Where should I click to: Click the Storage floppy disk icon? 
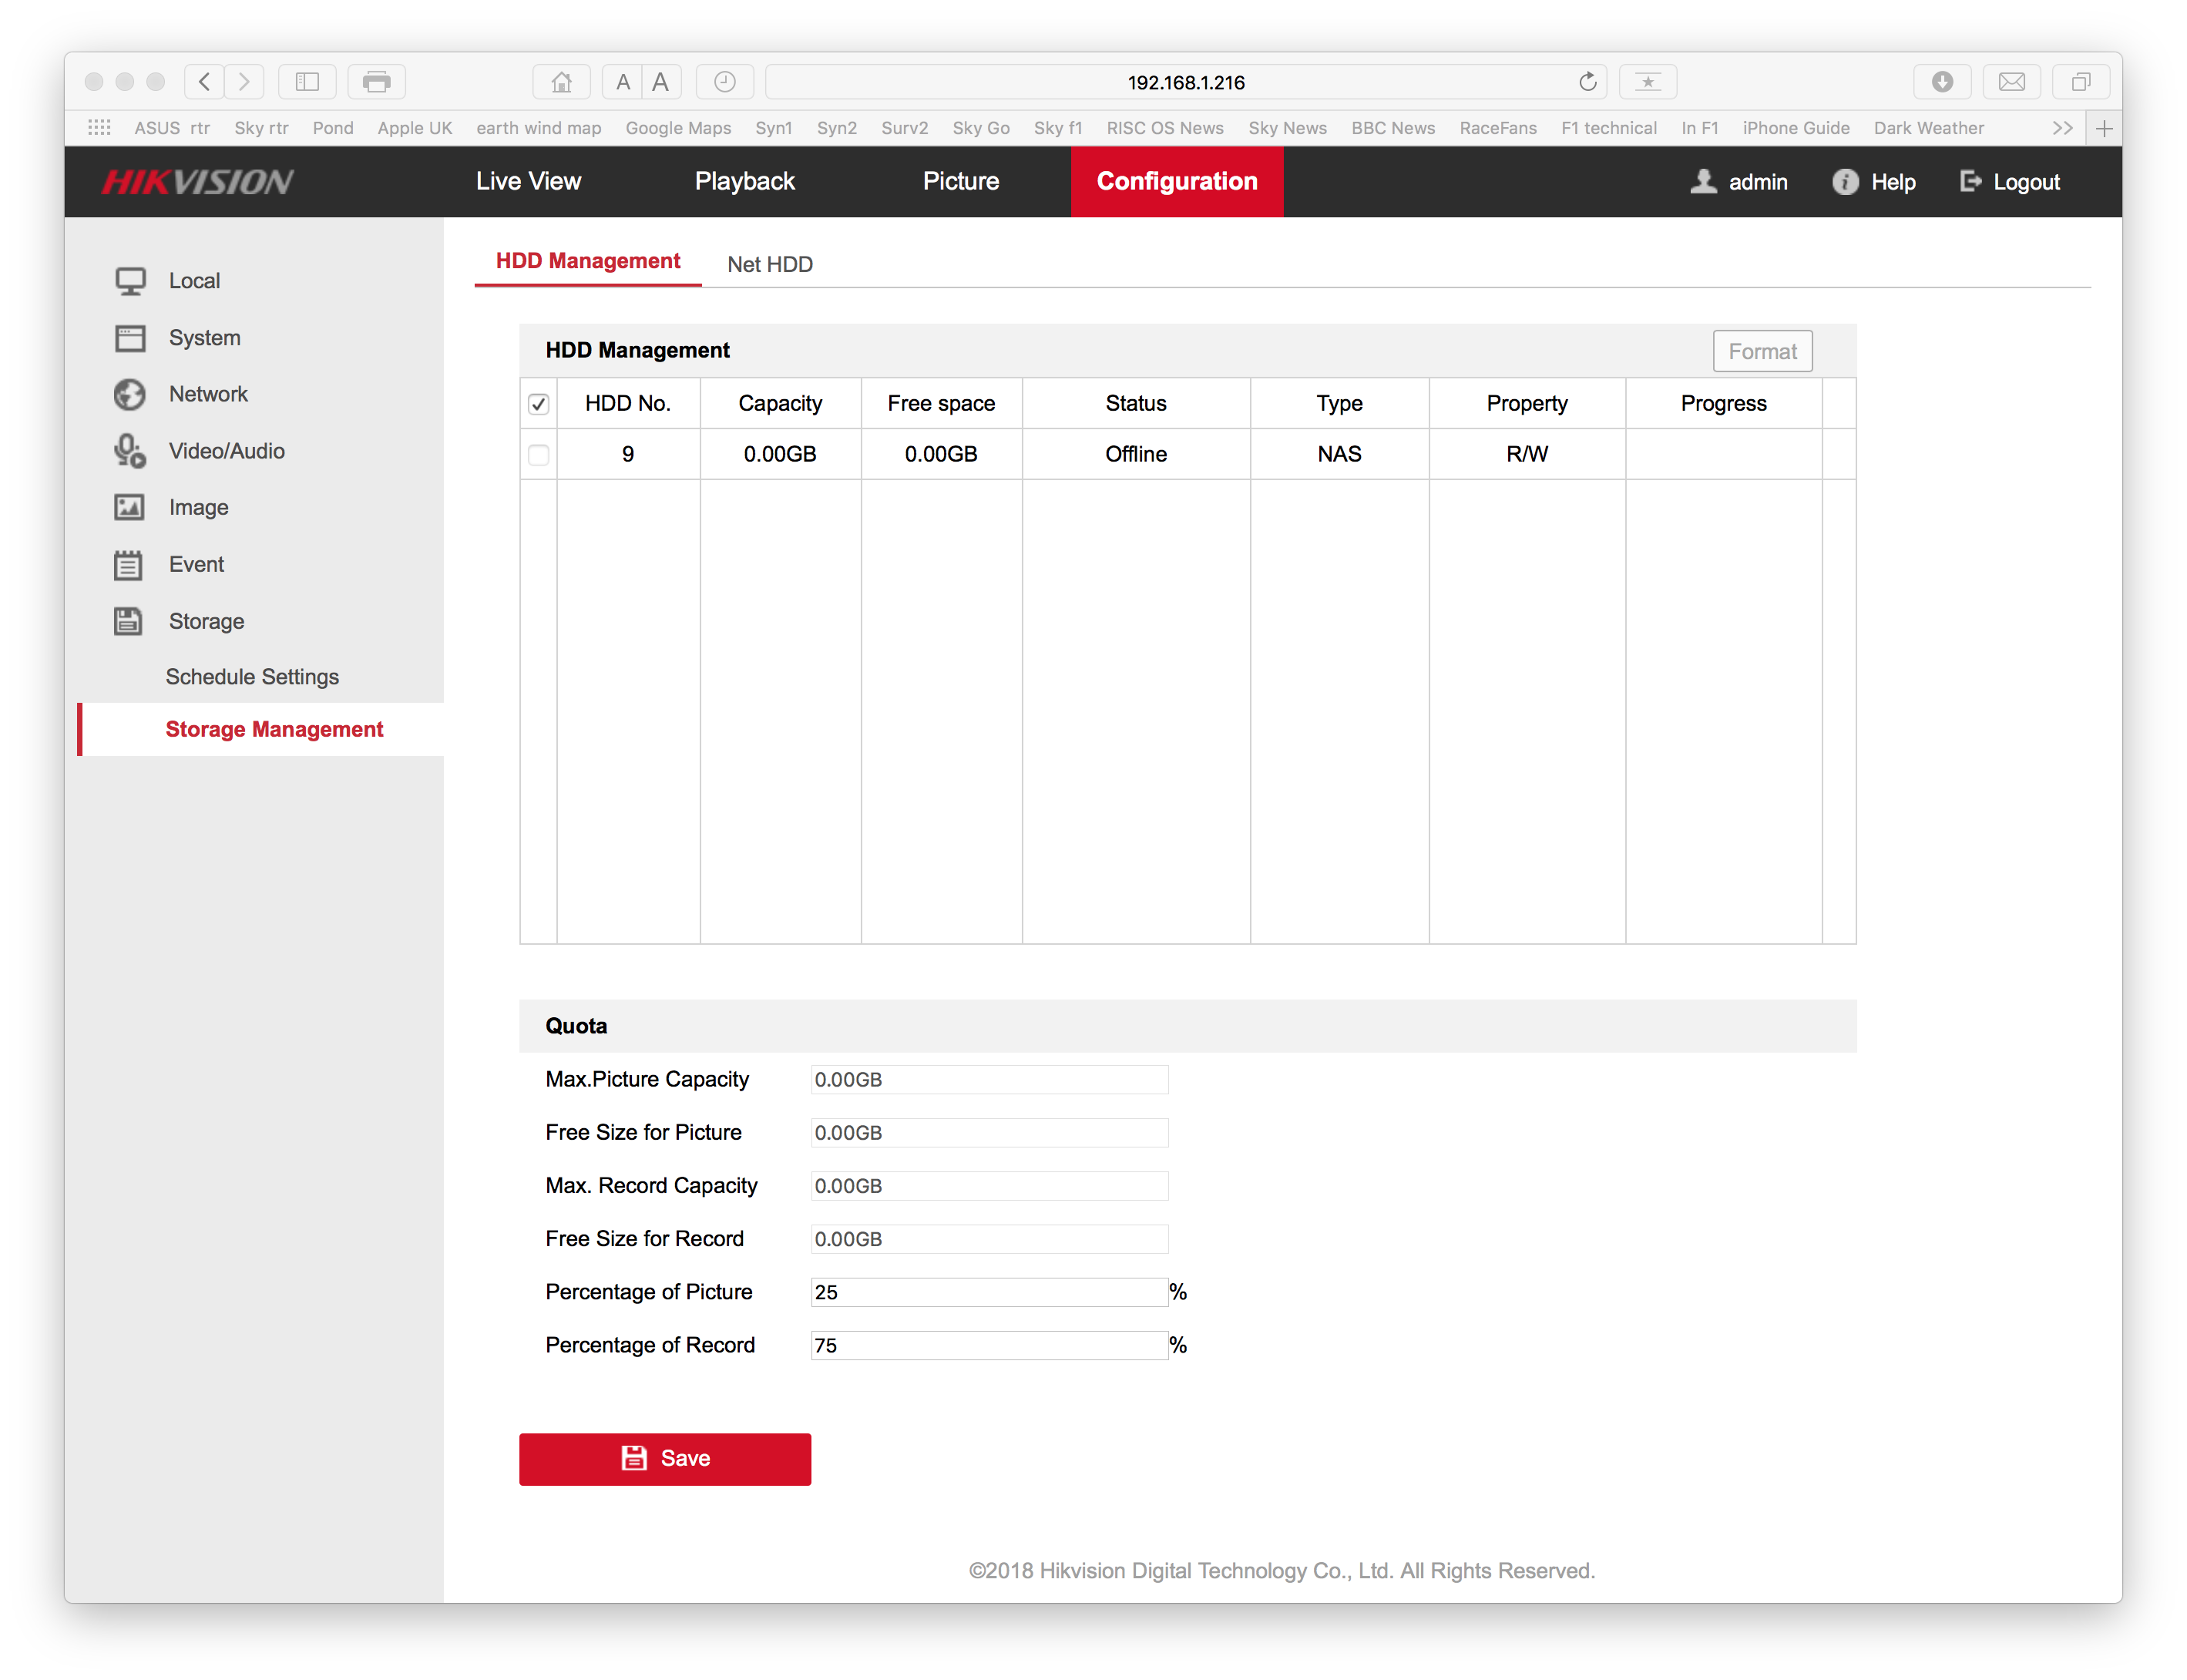pos(128,621)
